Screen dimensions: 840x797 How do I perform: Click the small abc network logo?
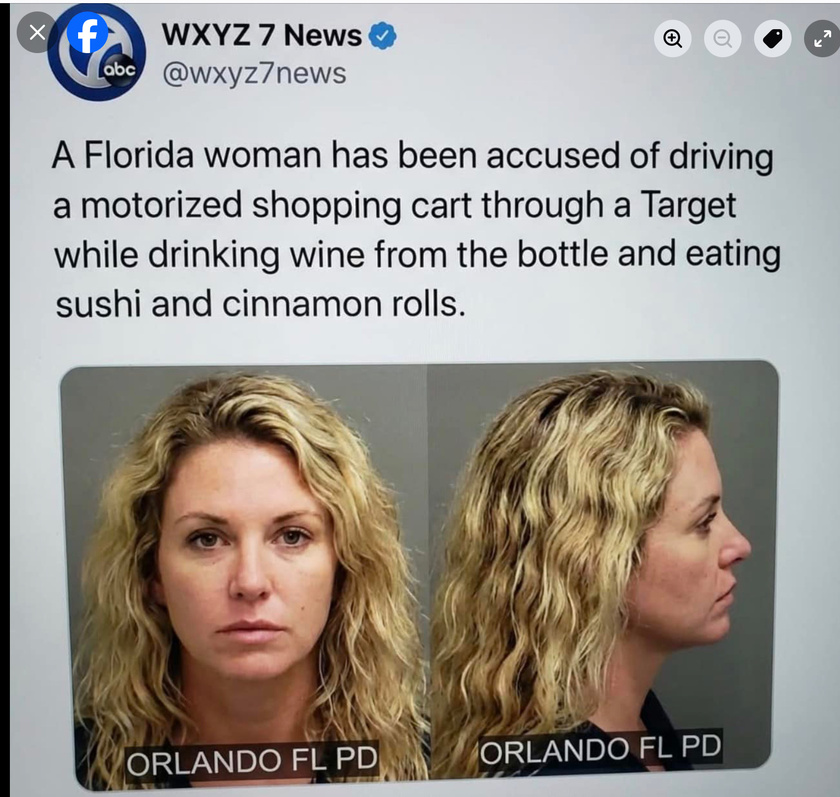[119, 69]
